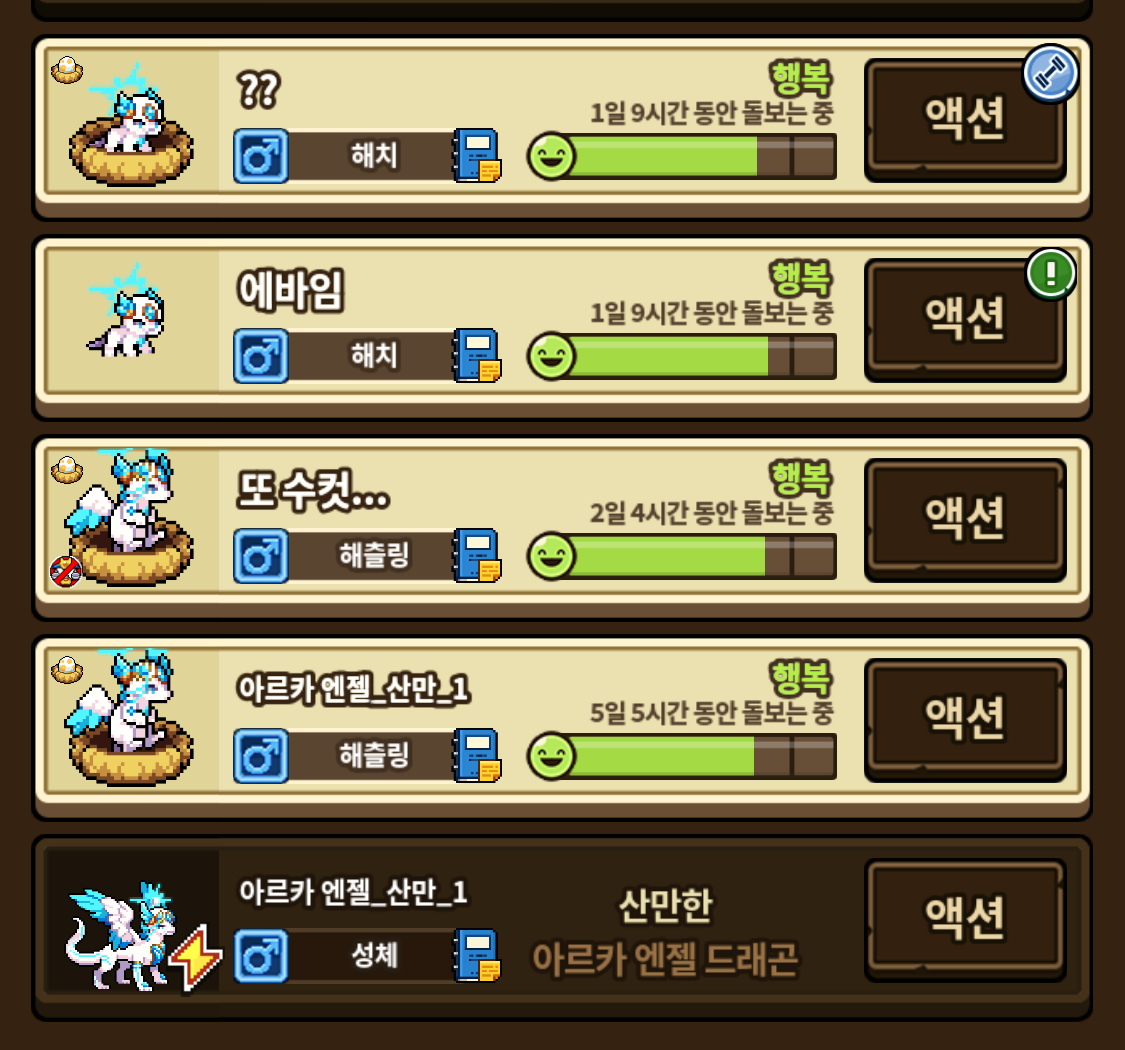
Task: Select the adult 아르카 엔젤 dragon thumbnail
Action: tap(131, 922)
